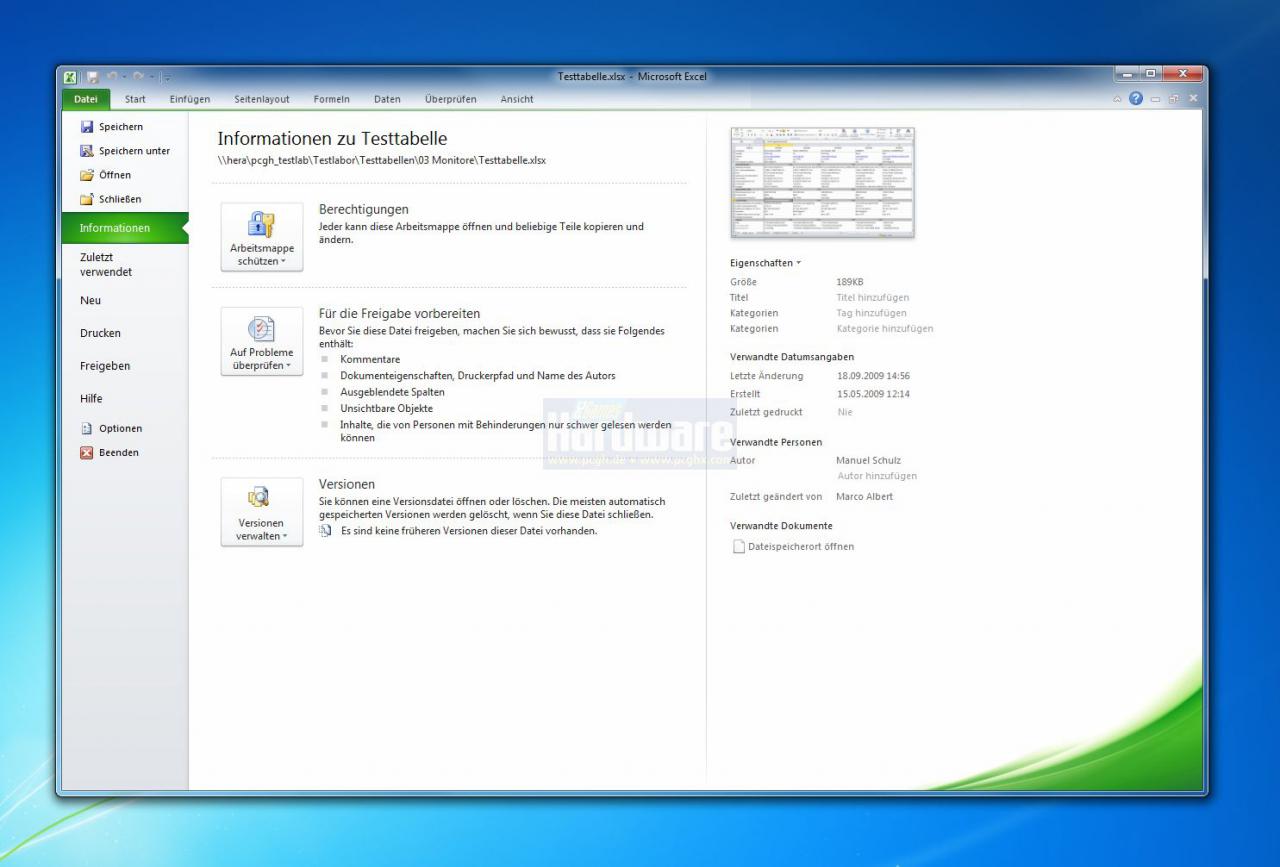Click the date 18.09.2009 14:56
Screen dimensions: 1280x867
873,376
